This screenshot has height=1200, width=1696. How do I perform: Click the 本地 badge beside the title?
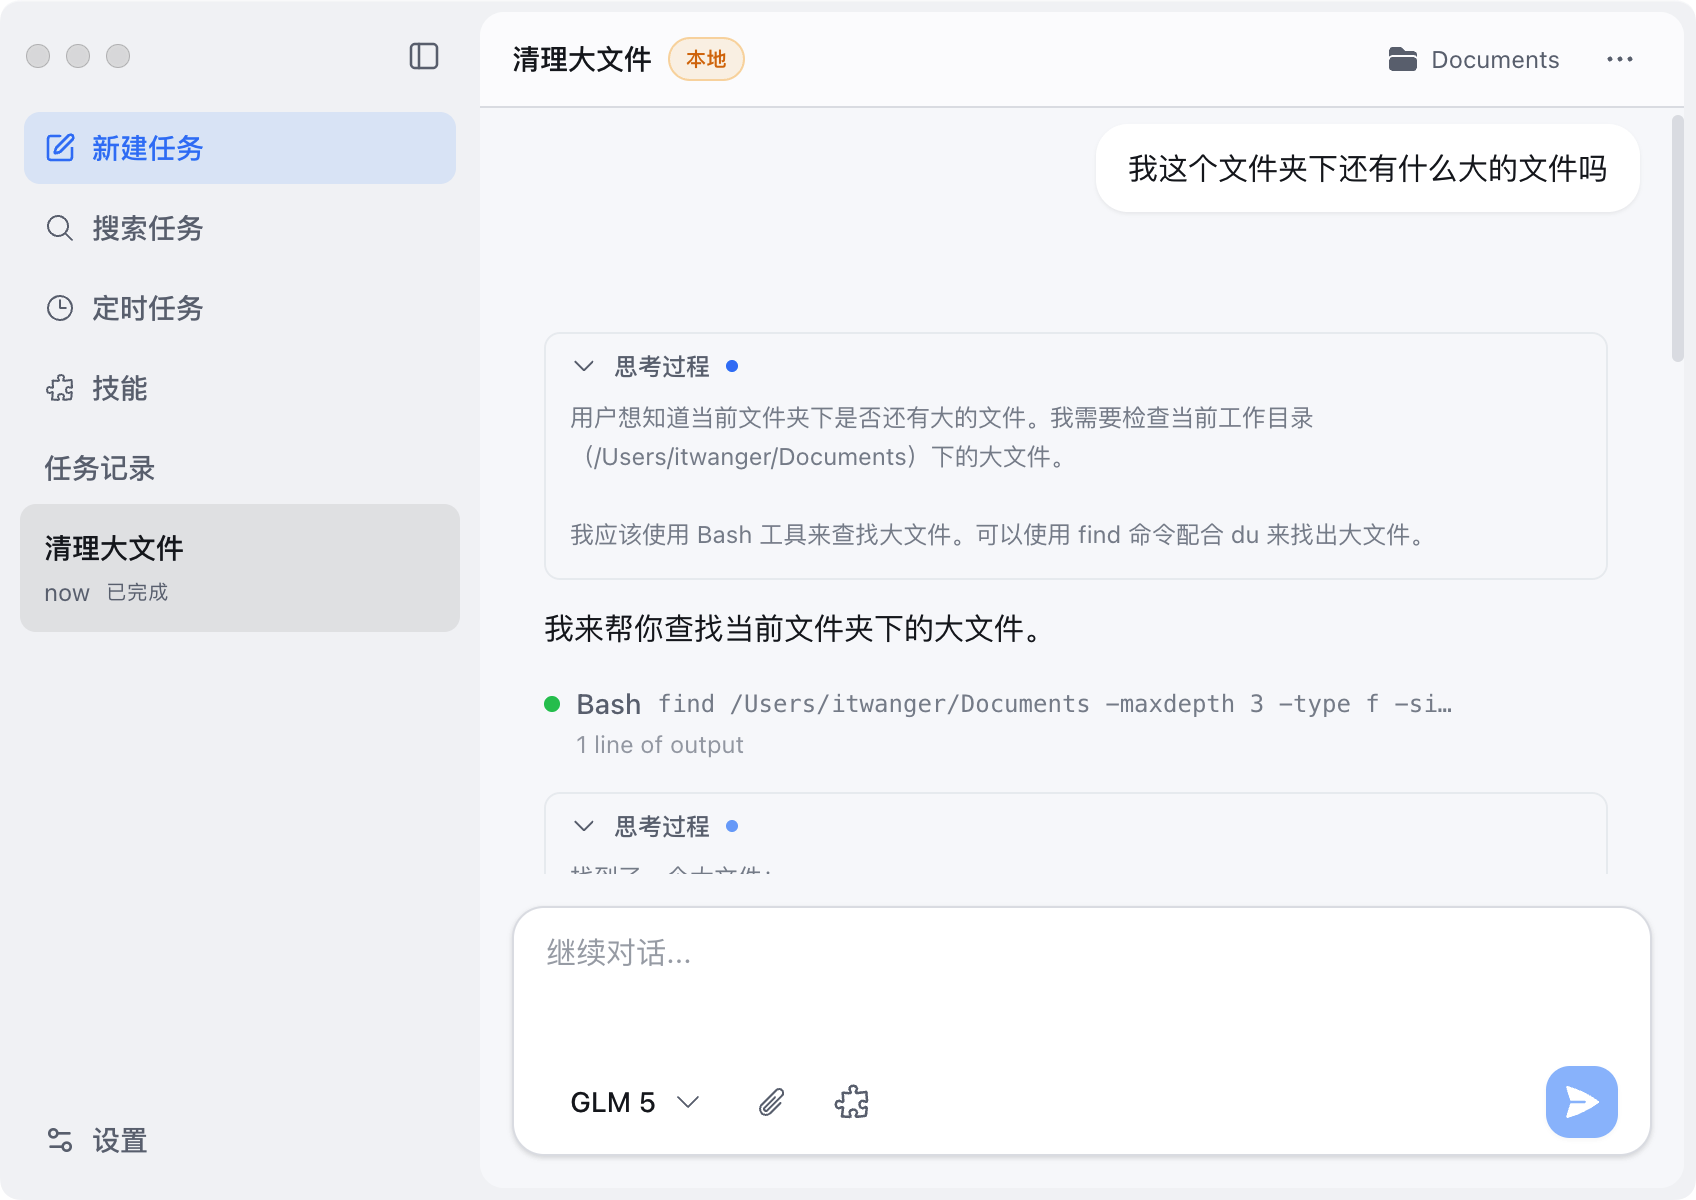pos(706,59)
